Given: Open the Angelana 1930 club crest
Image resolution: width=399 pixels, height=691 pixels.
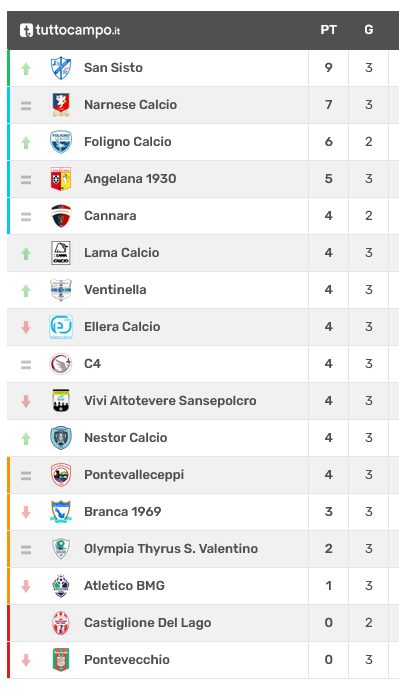Looking at the screenshot, I should pos(61,179).
